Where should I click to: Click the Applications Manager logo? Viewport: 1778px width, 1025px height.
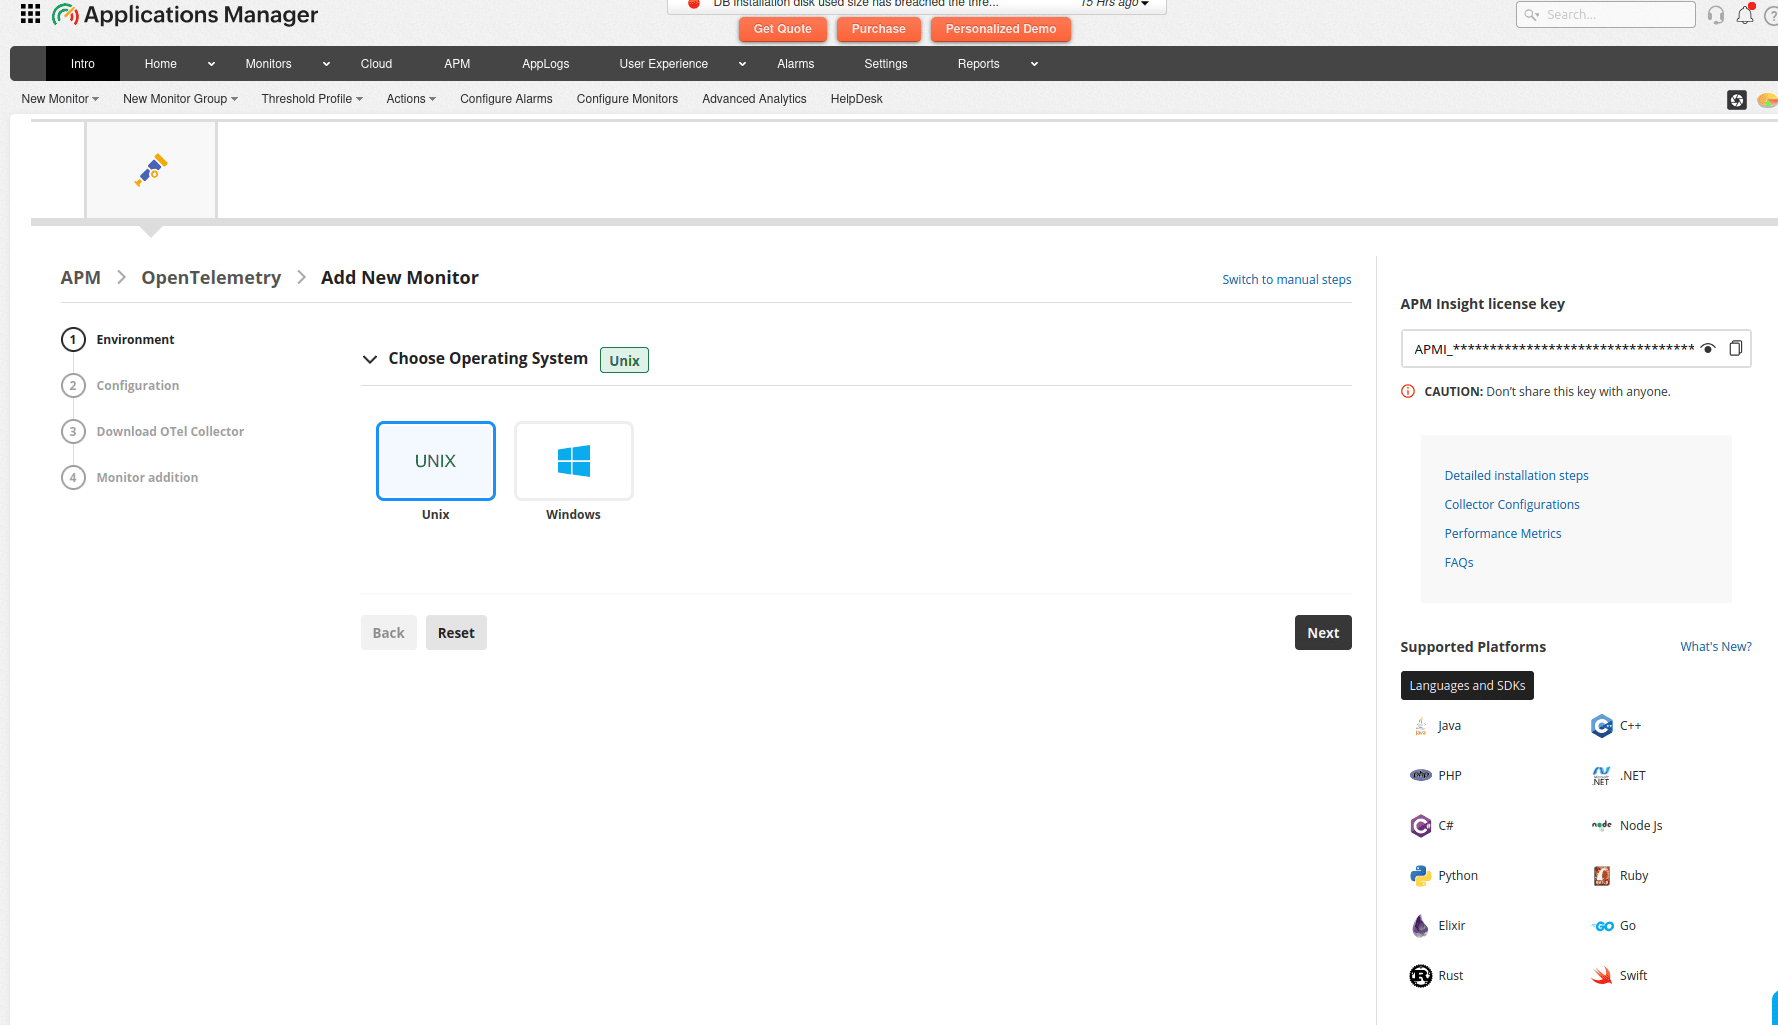click(x=185, y=15)
